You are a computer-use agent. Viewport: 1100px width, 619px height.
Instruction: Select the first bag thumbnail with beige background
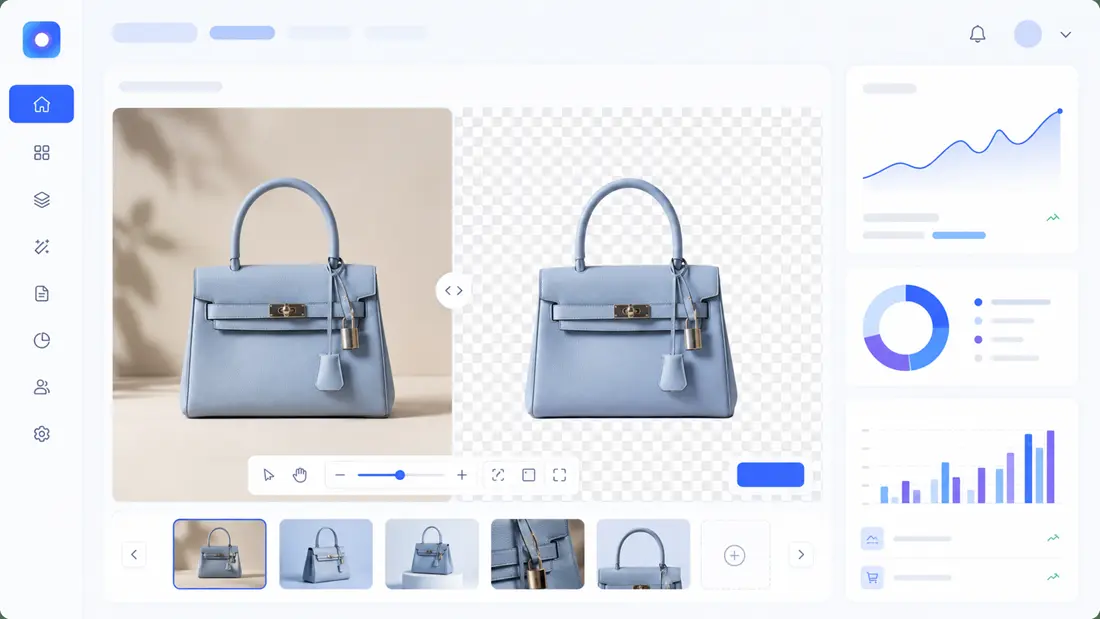coord(220,554)
